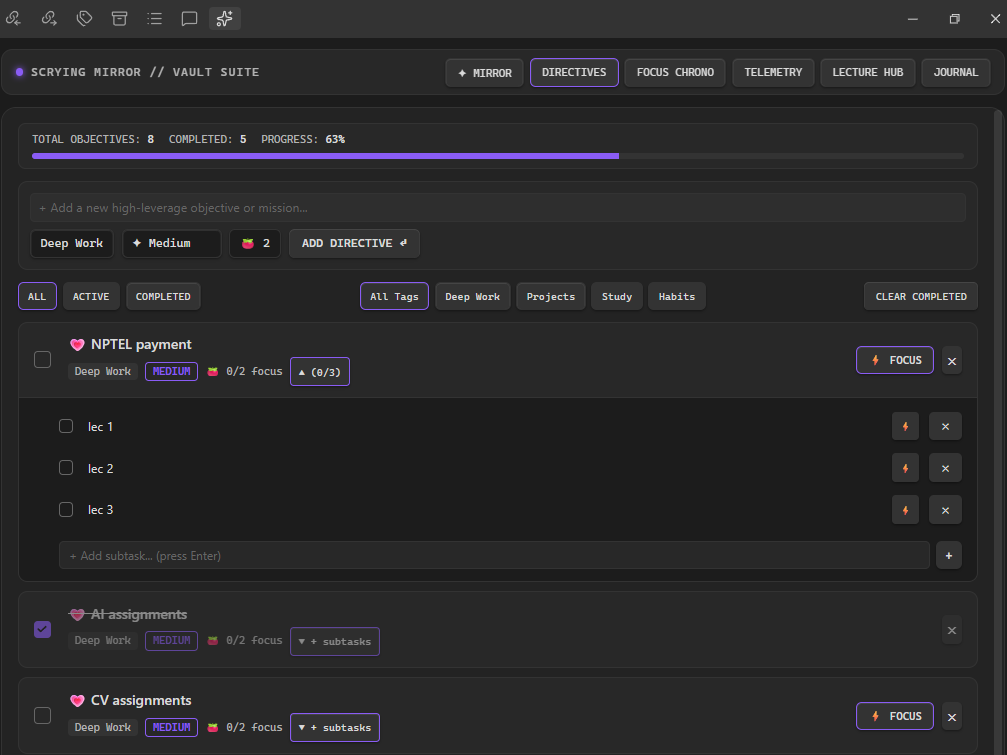Remove the CV assignments directive
This screenshot has width=1007, height=755.
(952, 717)
